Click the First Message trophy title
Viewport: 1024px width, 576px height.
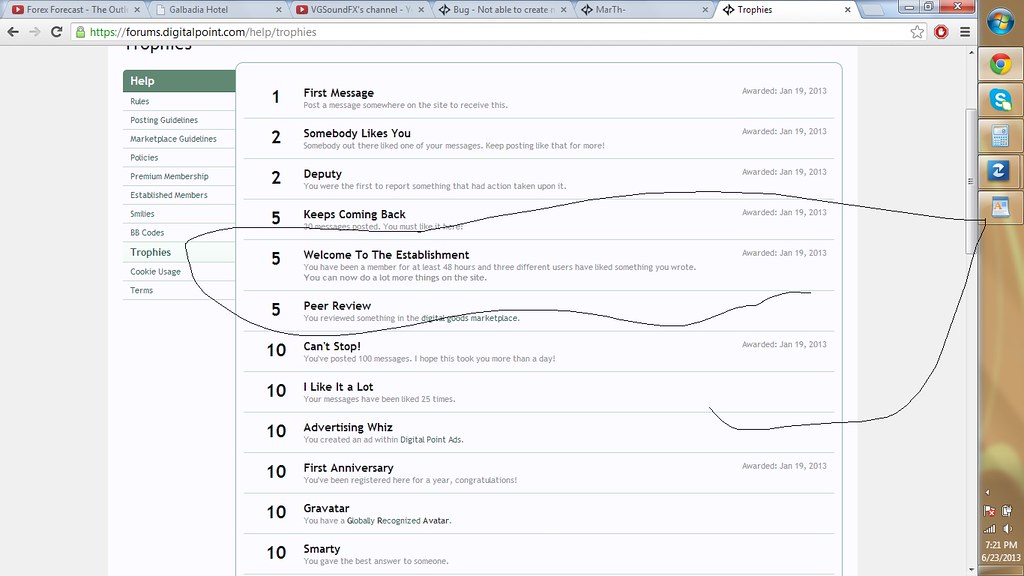tap(338, 93)
